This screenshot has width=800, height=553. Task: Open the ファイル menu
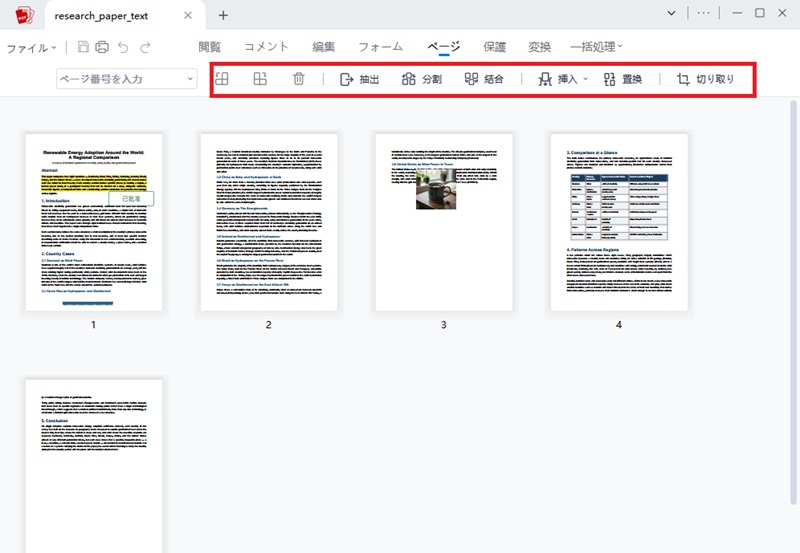(31, 48)
